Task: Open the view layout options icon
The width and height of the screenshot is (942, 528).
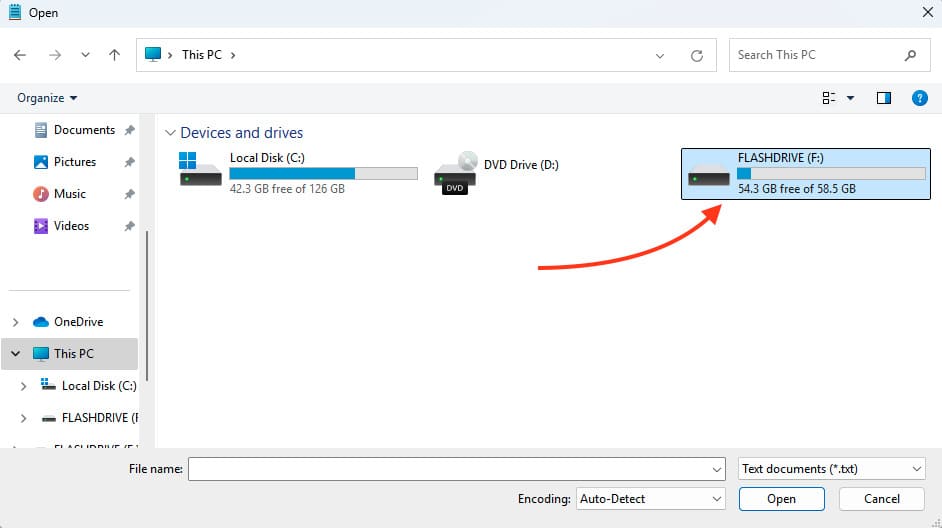Action: (829, 98)
